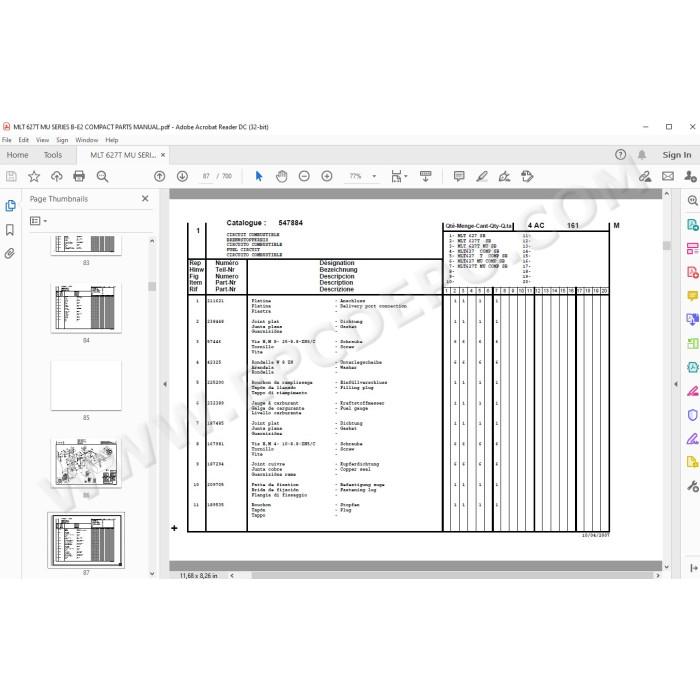Open the find text magnifier

(x=102, y=176)
